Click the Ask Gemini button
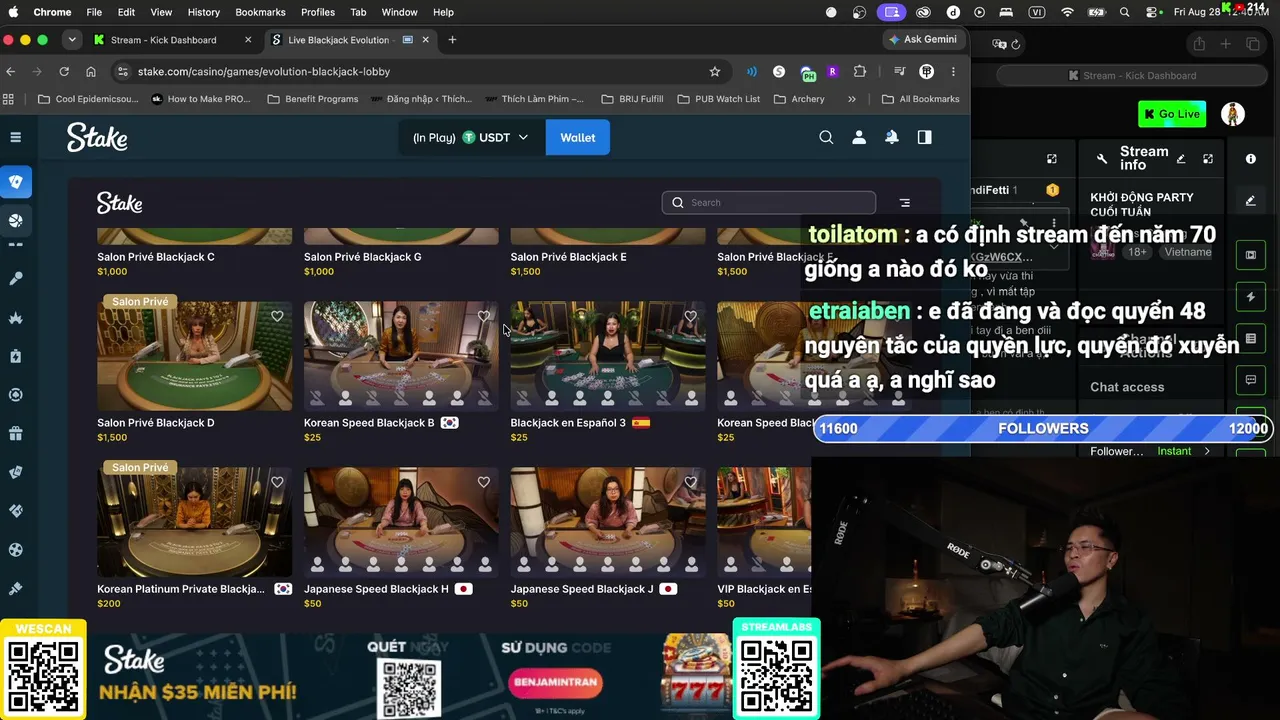1280x720 pixels. (923, 40)
